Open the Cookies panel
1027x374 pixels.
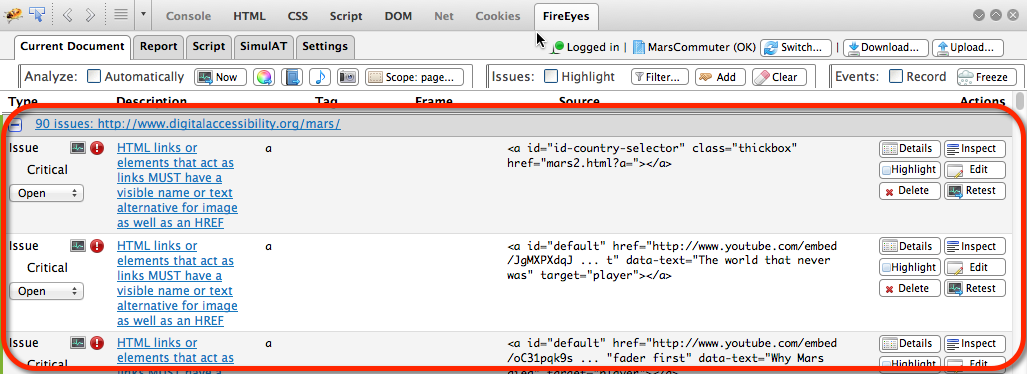pos(498,16)
